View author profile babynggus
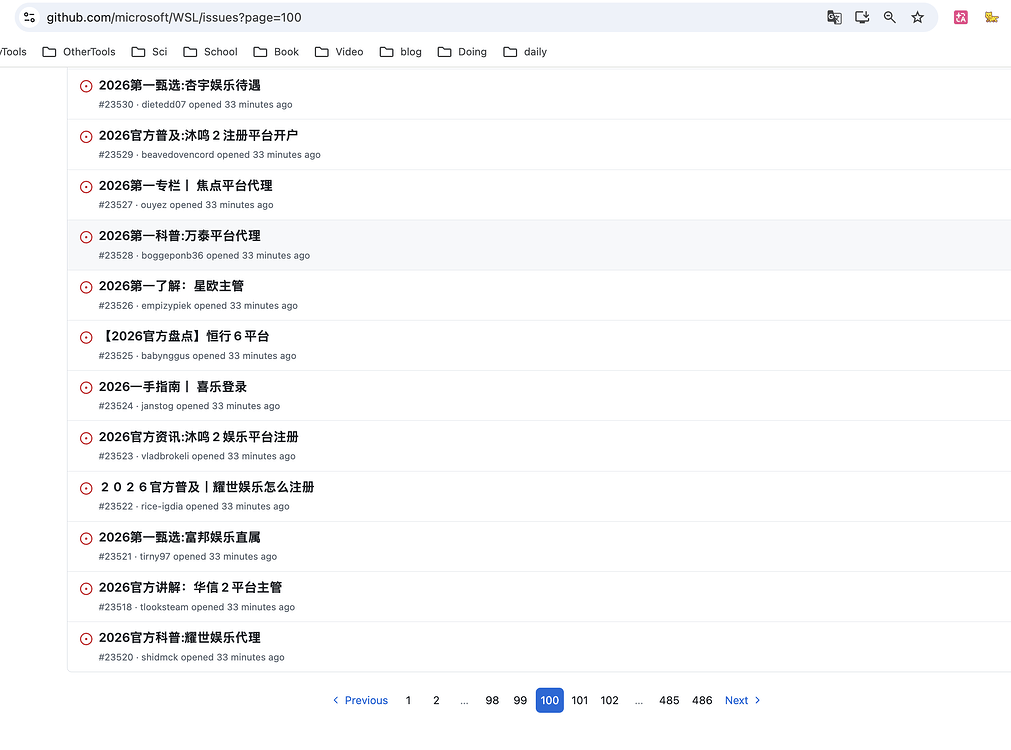The height and width of the screenshot is (750, 1011). pos(165,356)
